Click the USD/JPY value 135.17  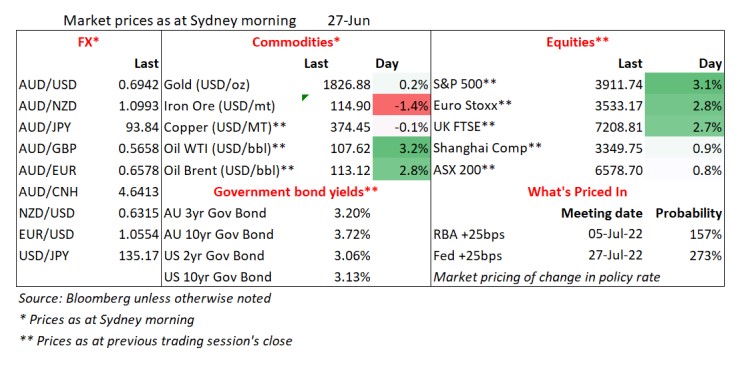coord(139,256)
